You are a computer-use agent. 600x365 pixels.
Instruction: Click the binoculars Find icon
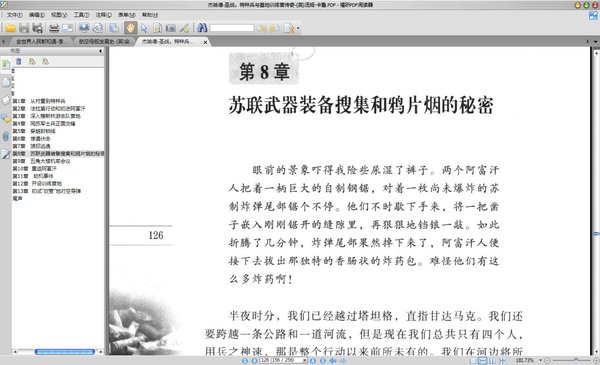[x=202, y=28]
